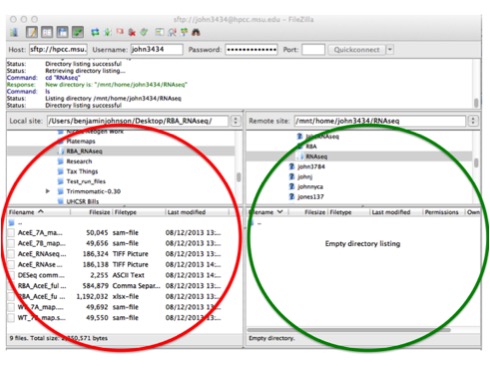This screenshot has width=490, height=369.
Task: Sort remote files by Last modified column
Action: coord(396,212)
